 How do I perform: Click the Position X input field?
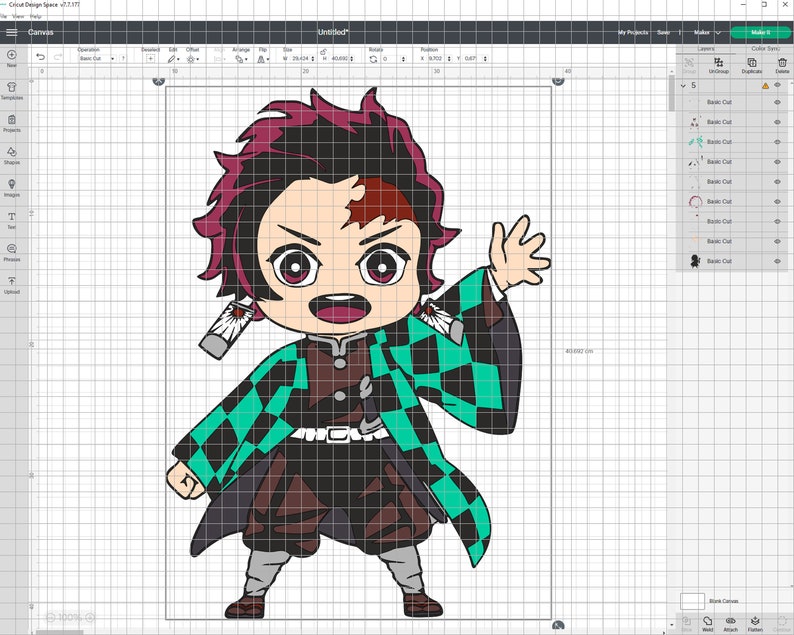pyautogui.click(x=435, y=59)
